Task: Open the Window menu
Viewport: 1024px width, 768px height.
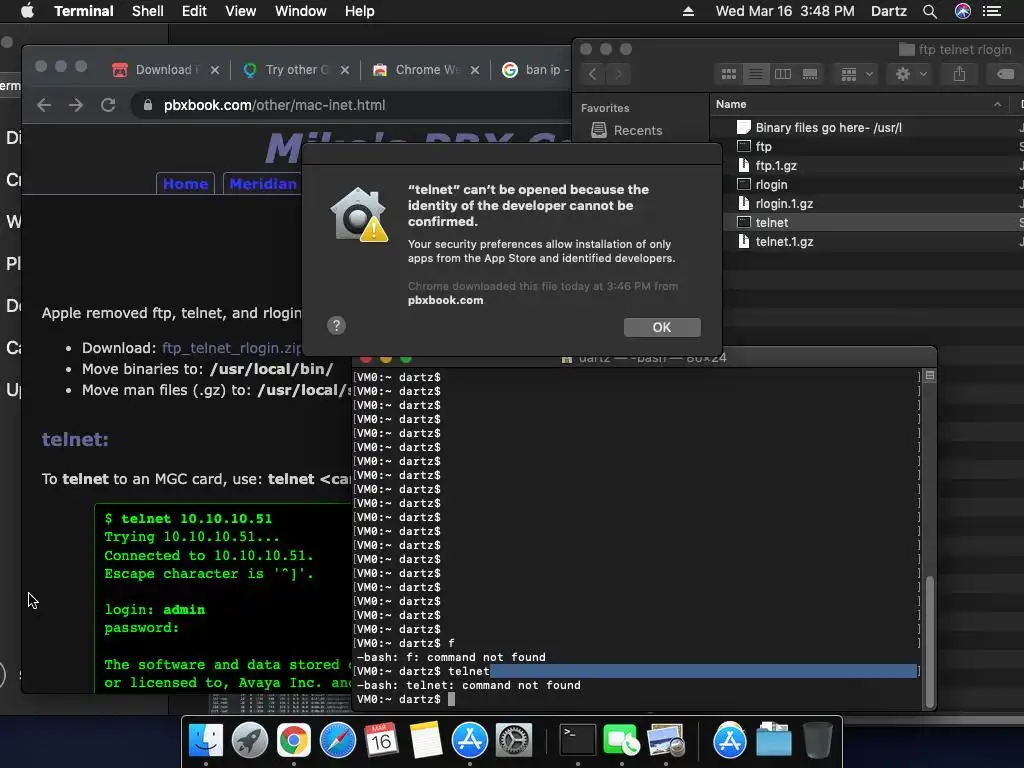Action: (300, 11)
